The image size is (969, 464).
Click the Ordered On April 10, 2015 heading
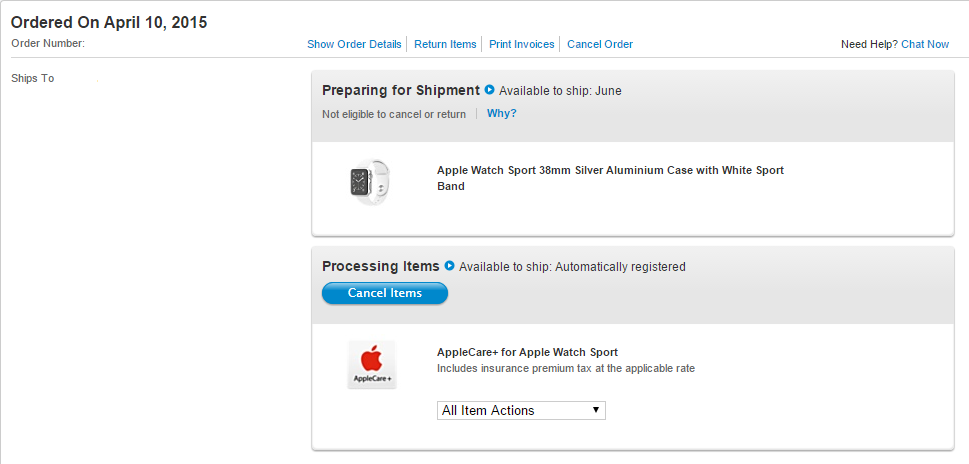pyautogui.click(x=109, y=23)
